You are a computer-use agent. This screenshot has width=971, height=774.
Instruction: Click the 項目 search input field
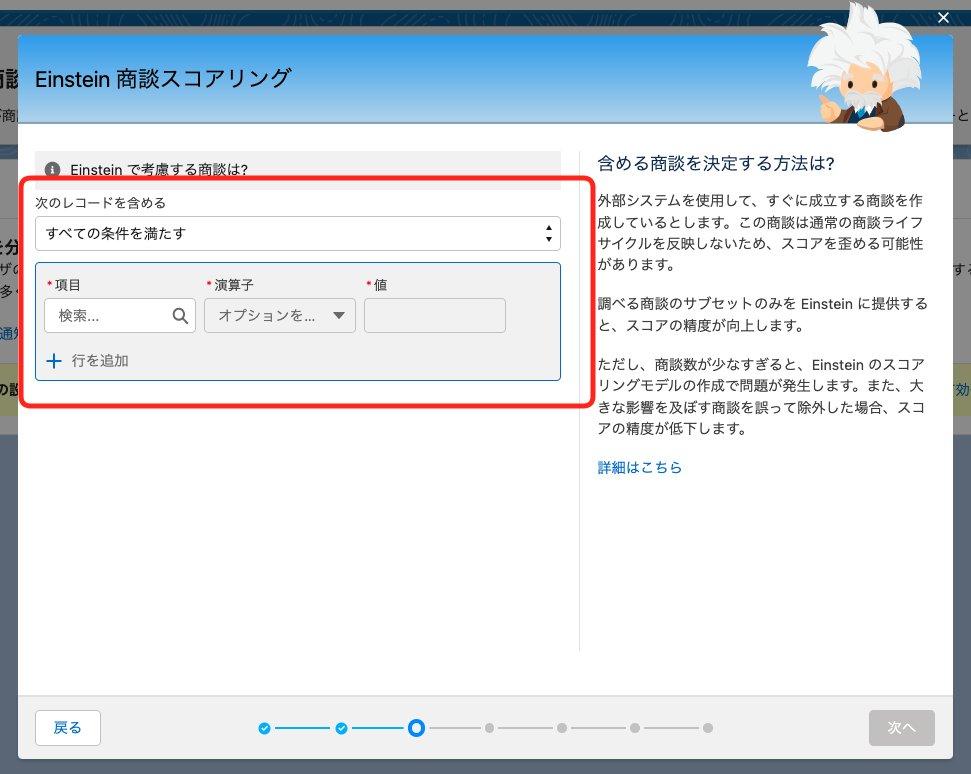click(x=120, y=316)
